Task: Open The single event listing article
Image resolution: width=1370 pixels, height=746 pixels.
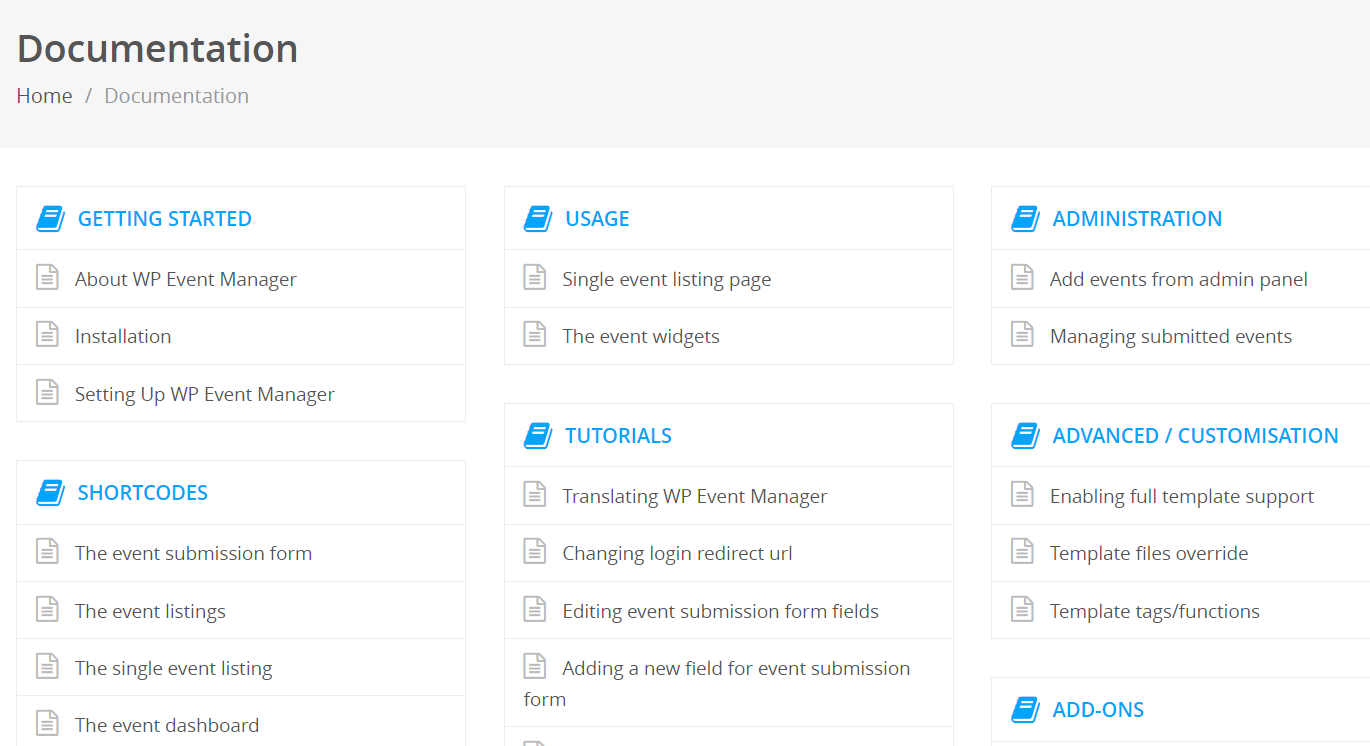Action: pos(174,668)
